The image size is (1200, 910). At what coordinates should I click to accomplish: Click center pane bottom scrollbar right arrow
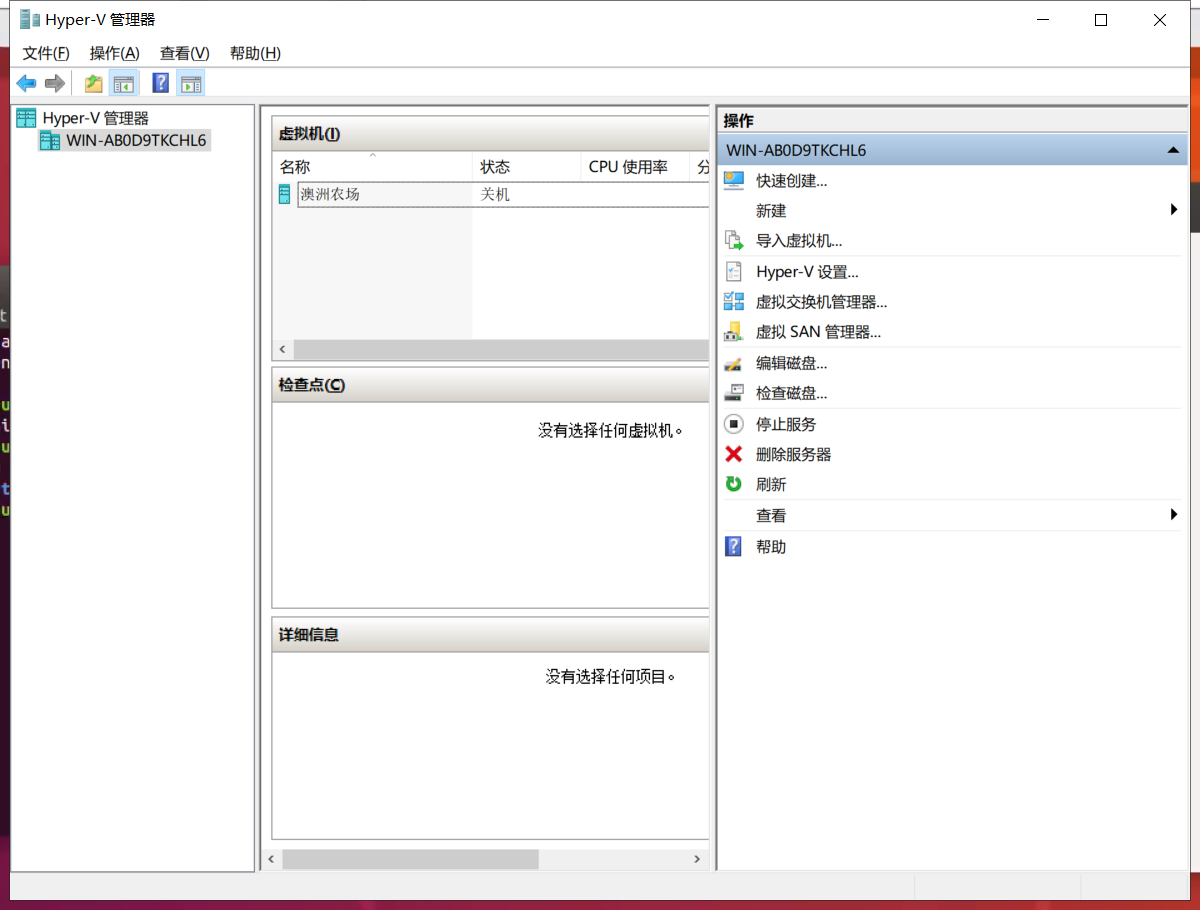pos(698,859)
